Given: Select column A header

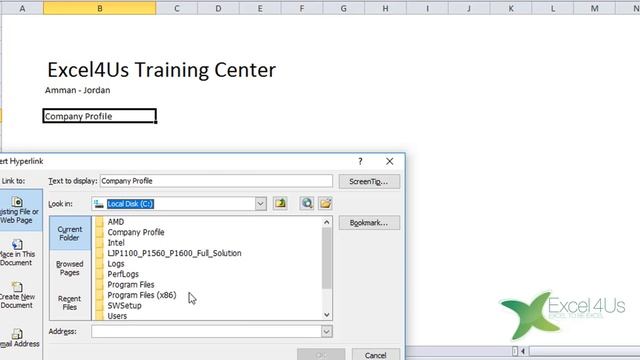Looking at the screenshot, I should [x=22, y=8].
